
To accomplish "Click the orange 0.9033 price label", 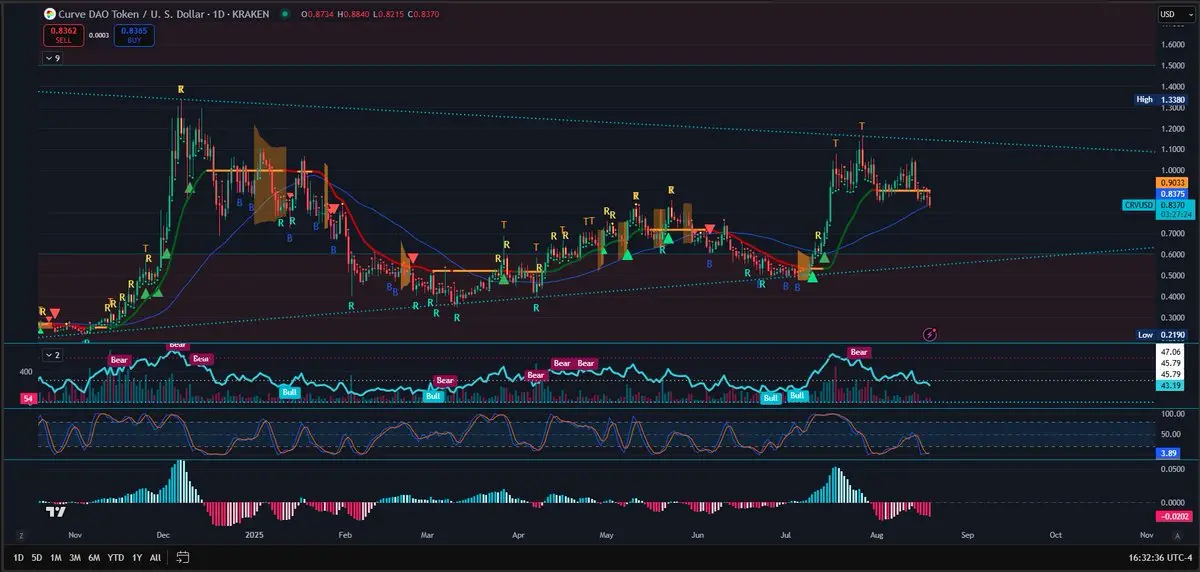I will pos(1170,183).
